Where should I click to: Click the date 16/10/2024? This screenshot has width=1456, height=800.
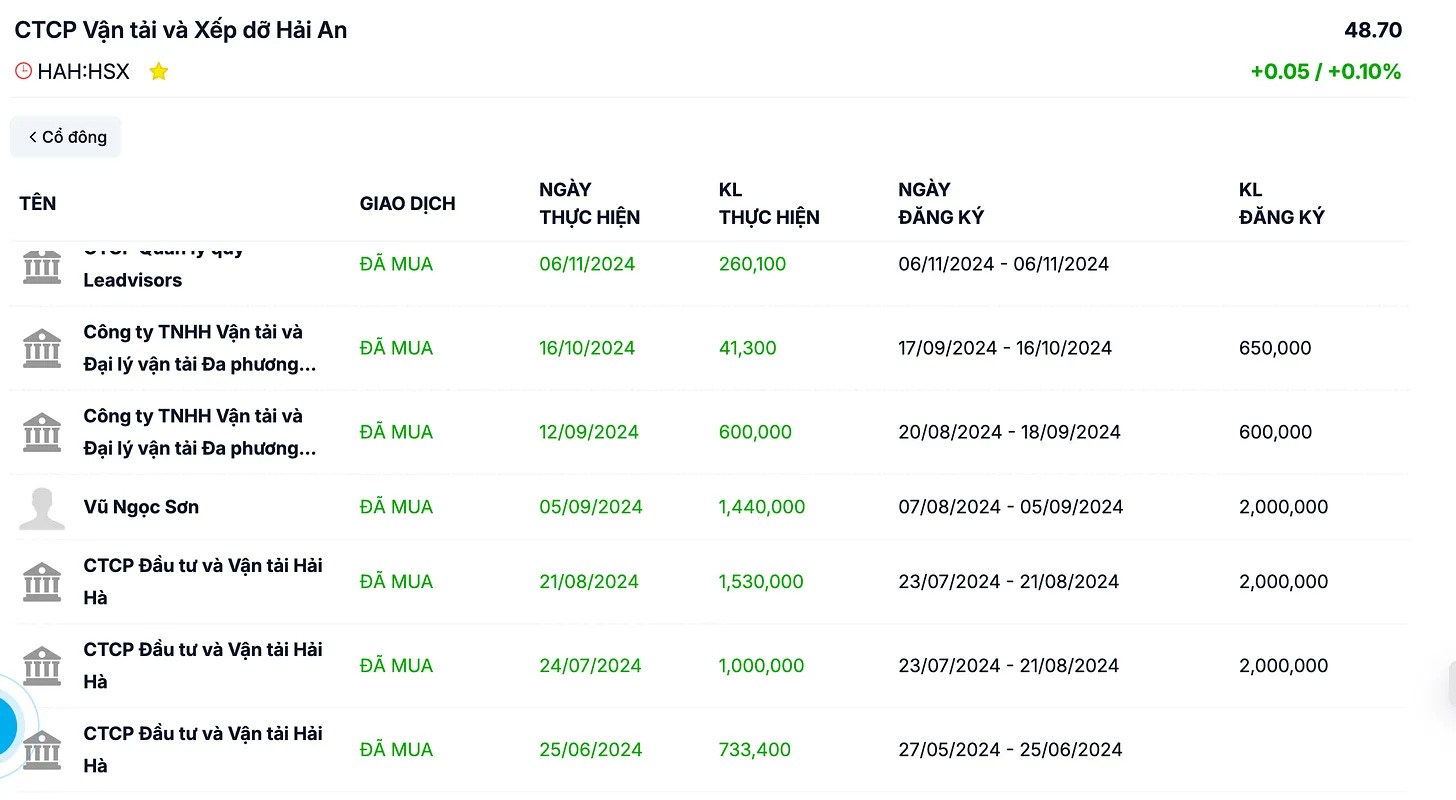(587, 348)
